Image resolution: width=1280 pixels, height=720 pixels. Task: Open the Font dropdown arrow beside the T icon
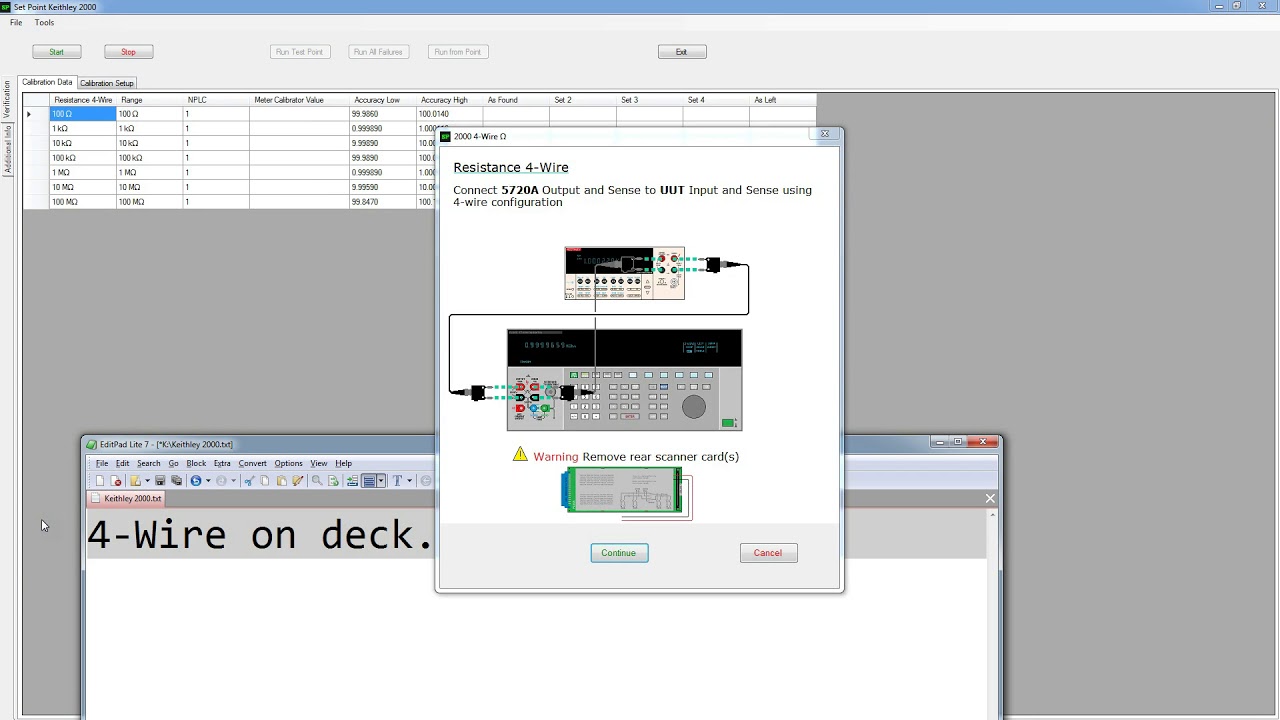409,481
